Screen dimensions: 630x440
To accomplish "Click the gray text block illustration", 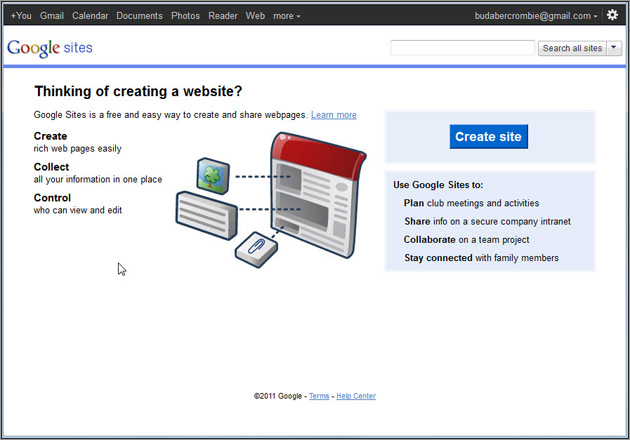I will [207, 211].
